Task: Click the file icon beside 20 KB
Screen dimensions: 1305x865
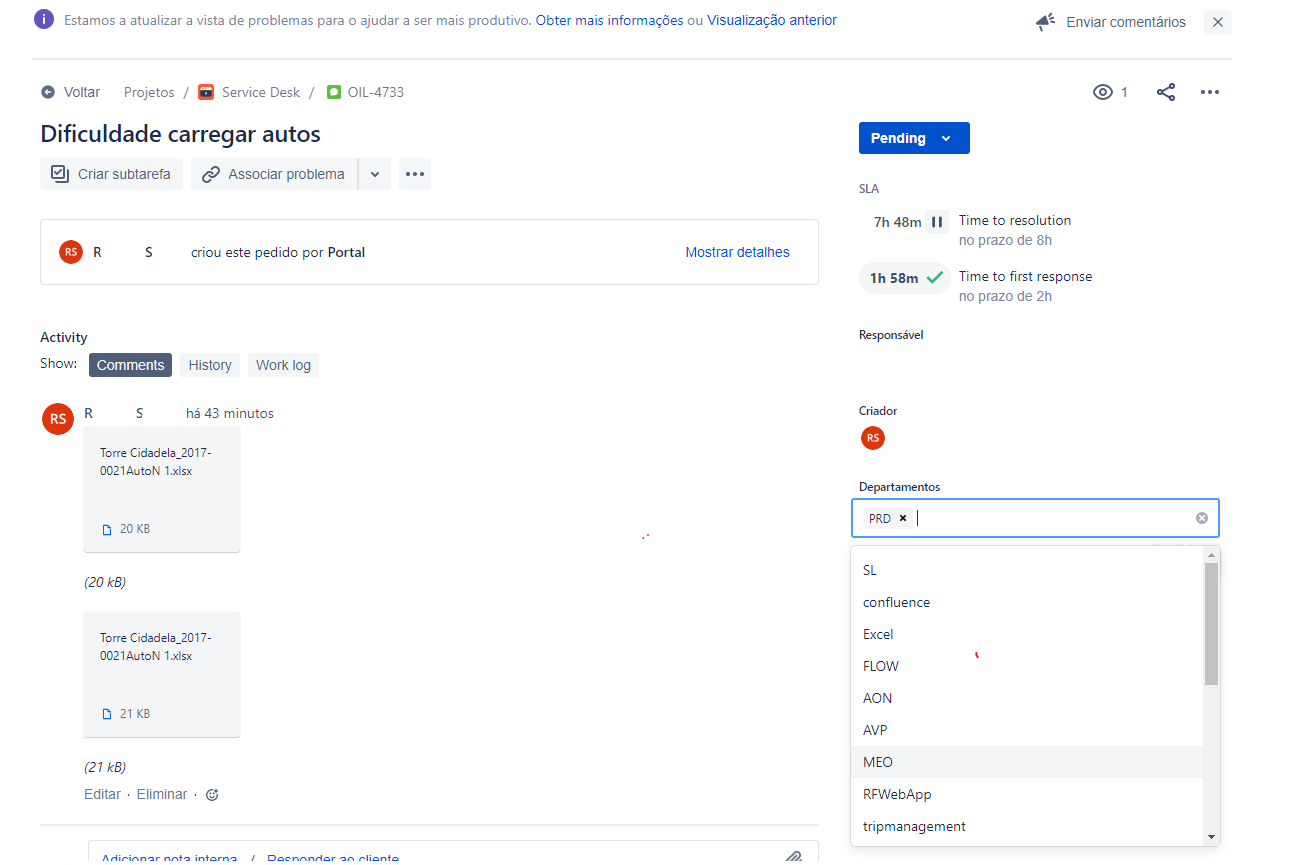Action: [107, 529]
